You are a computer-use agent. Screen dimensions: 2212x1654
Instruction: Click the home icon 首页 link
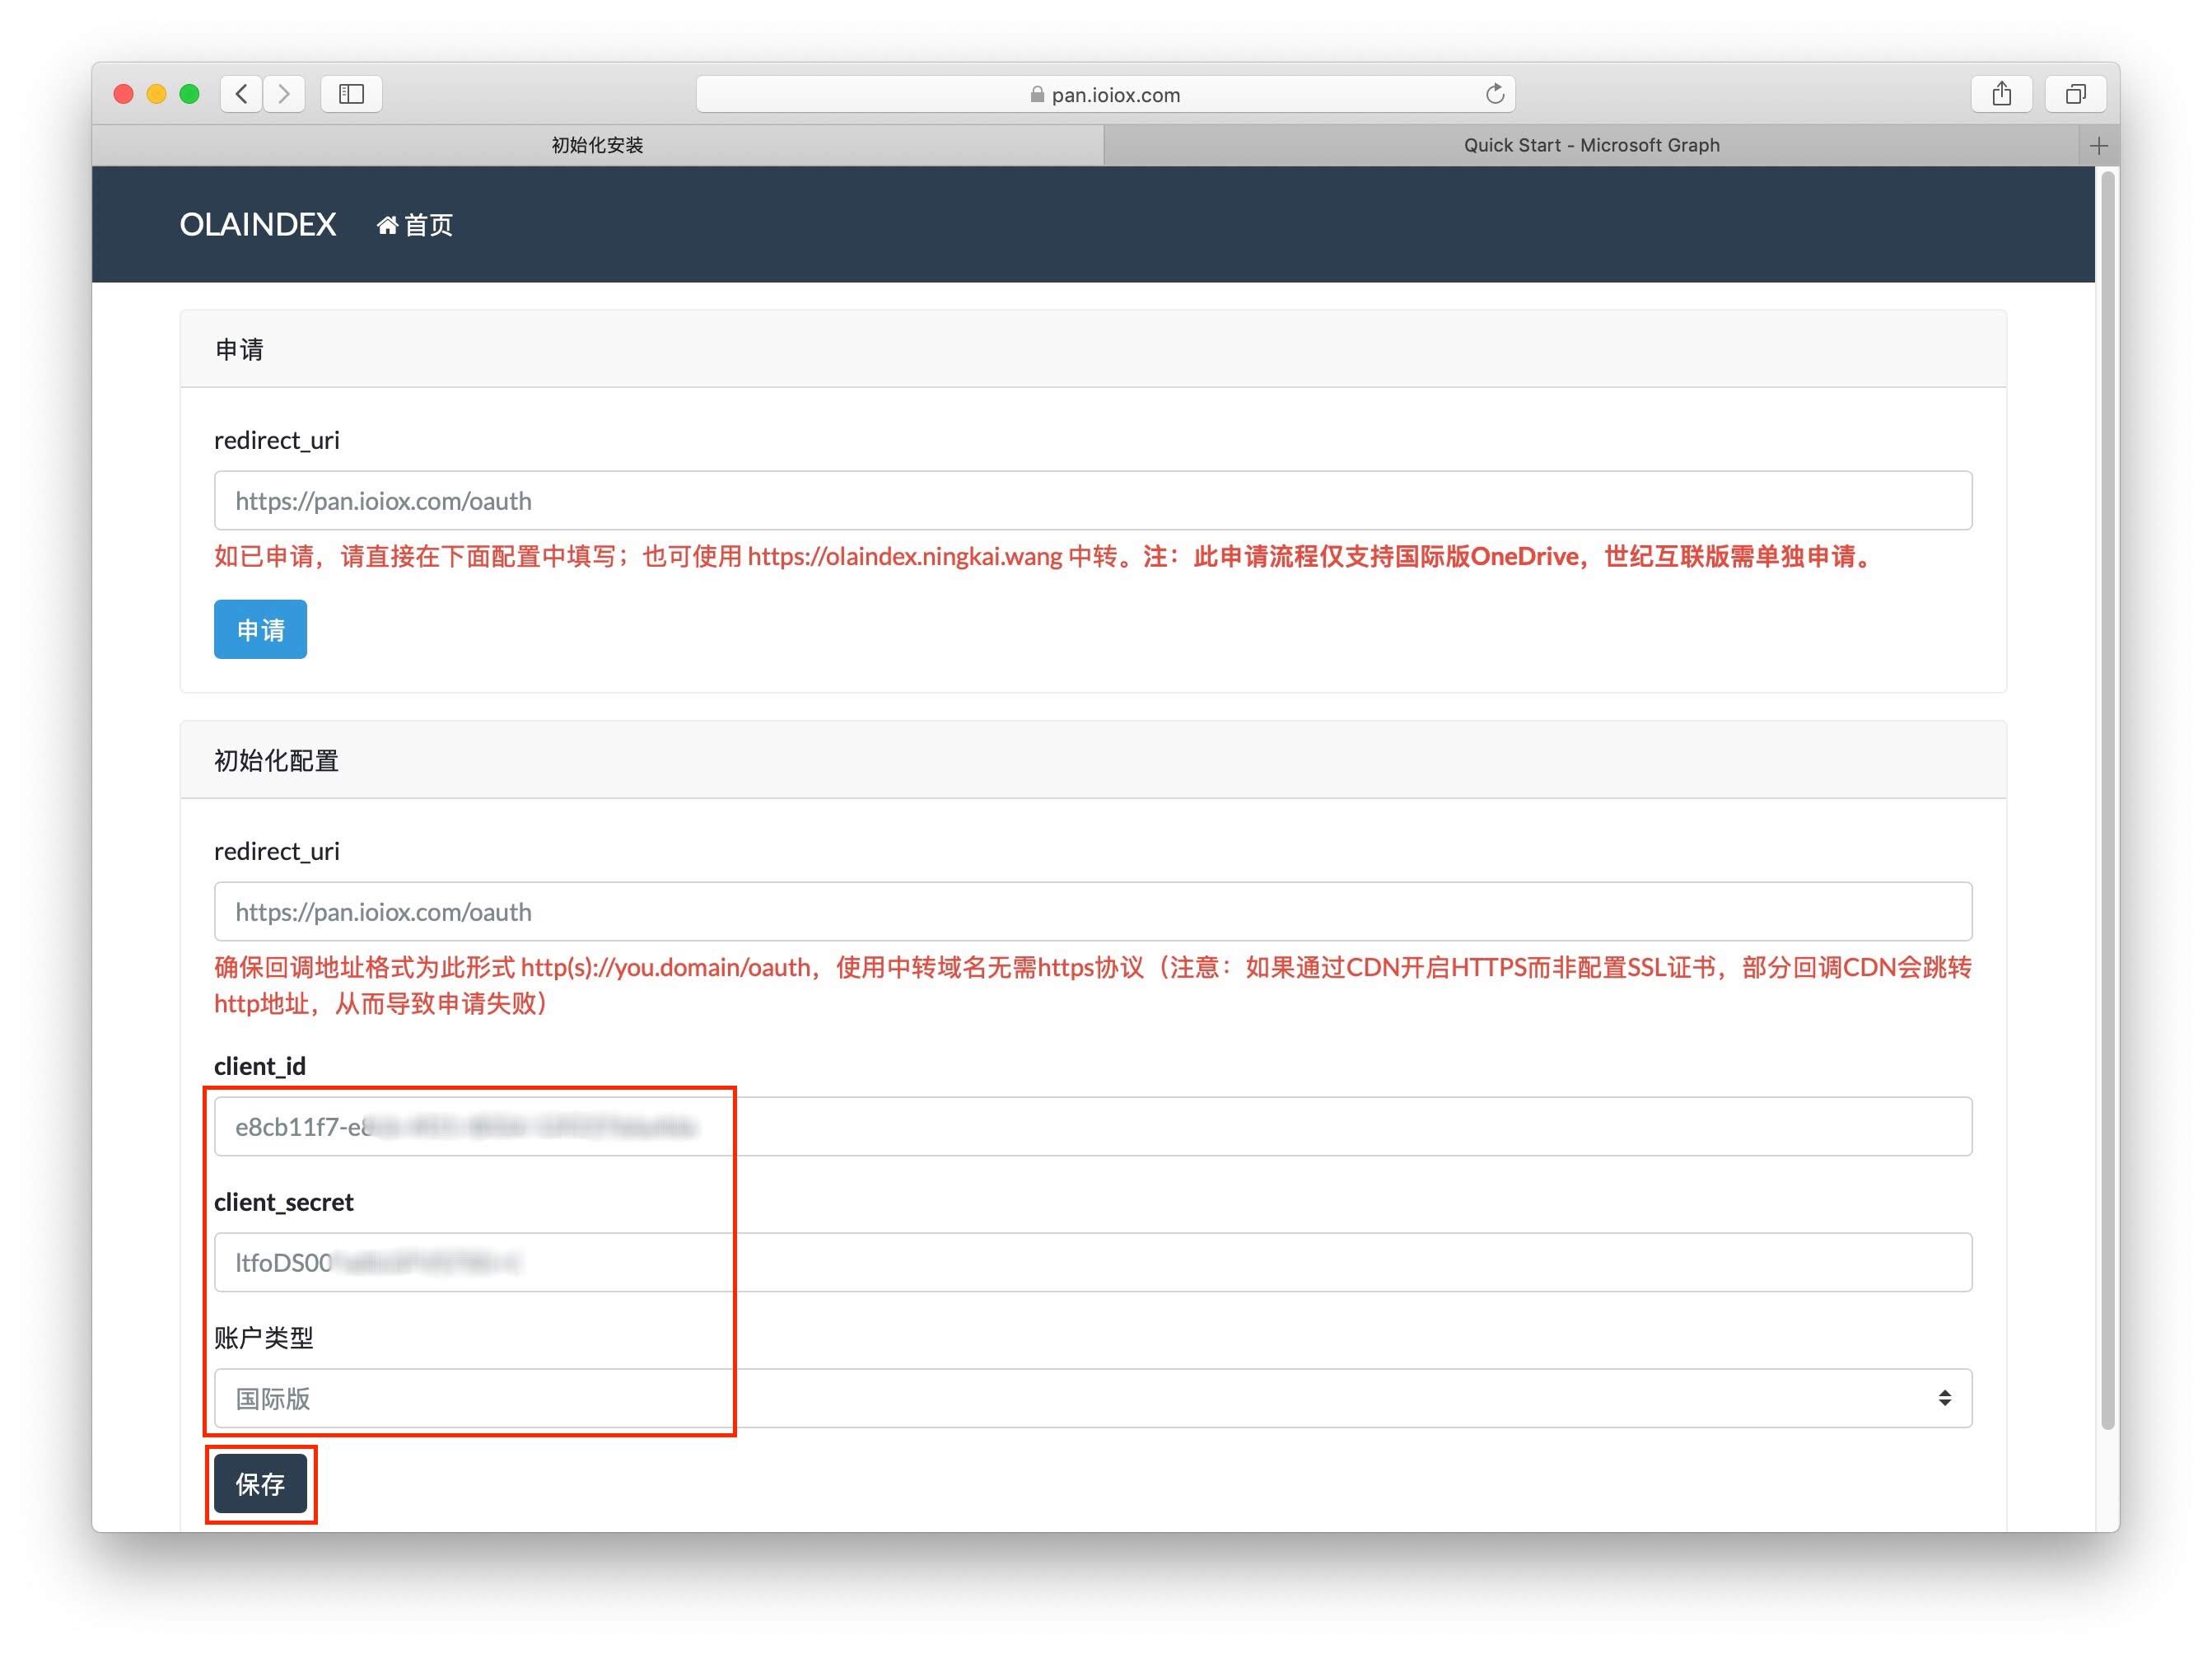(415, 225)
